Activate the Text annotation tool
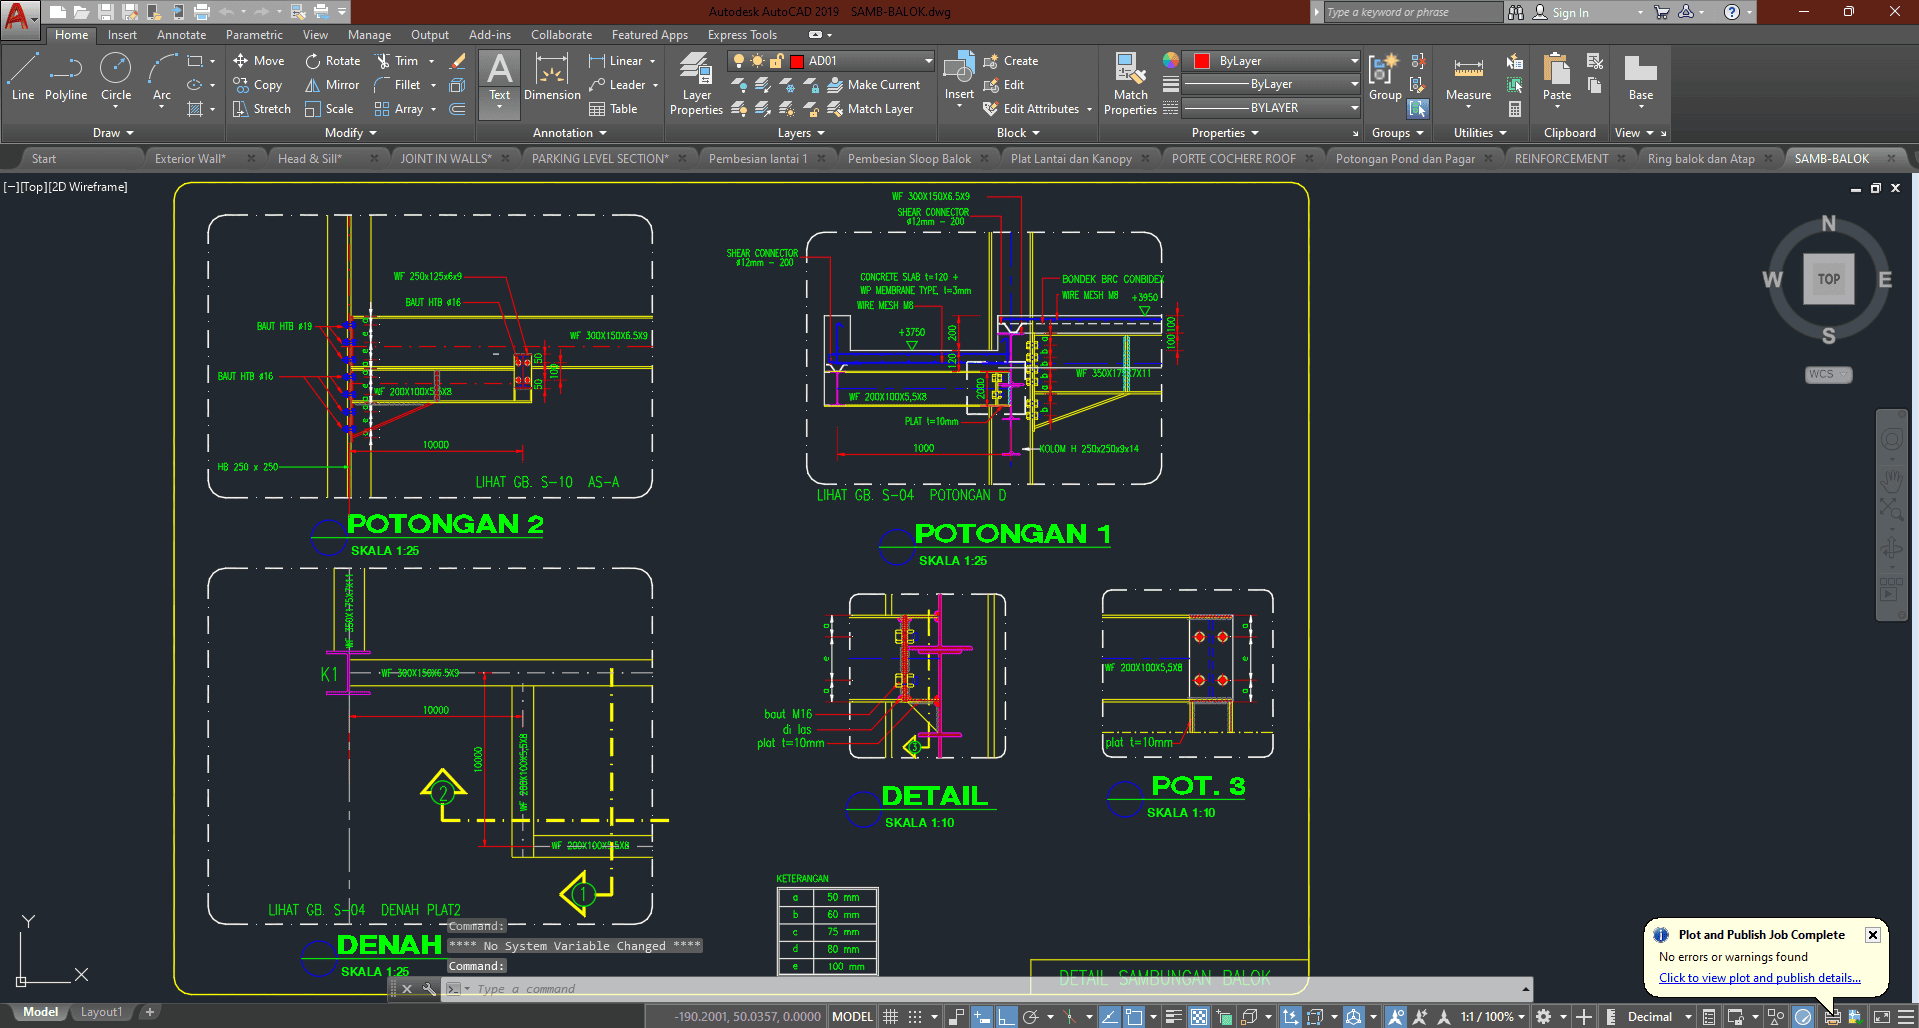The height and width of the screenshot is (1028, 1919). pyautogui.click(x=499, y=77)
